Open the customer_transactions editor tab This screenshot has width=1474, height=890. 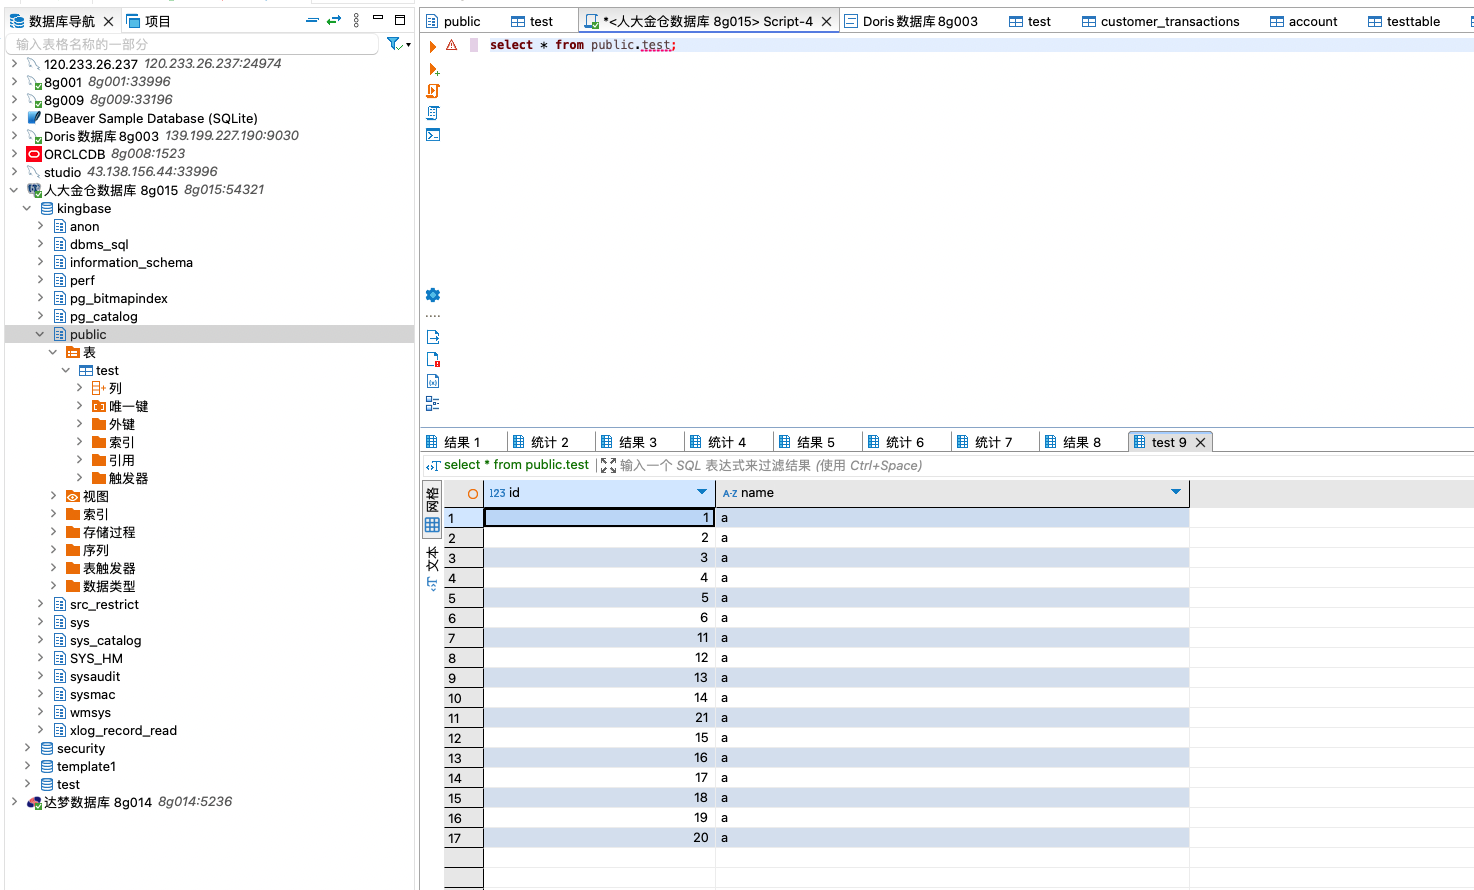pyautogui.click(x=1160, y=21)
